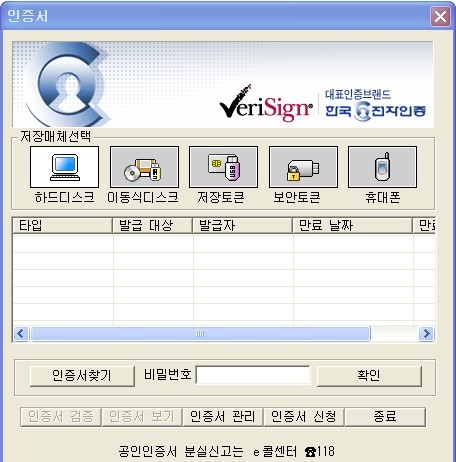Image resolution: width=456 pixels, height=462 pixels.
Task: Sort list by 만료 날짜 column header
Action: [352, 226]
